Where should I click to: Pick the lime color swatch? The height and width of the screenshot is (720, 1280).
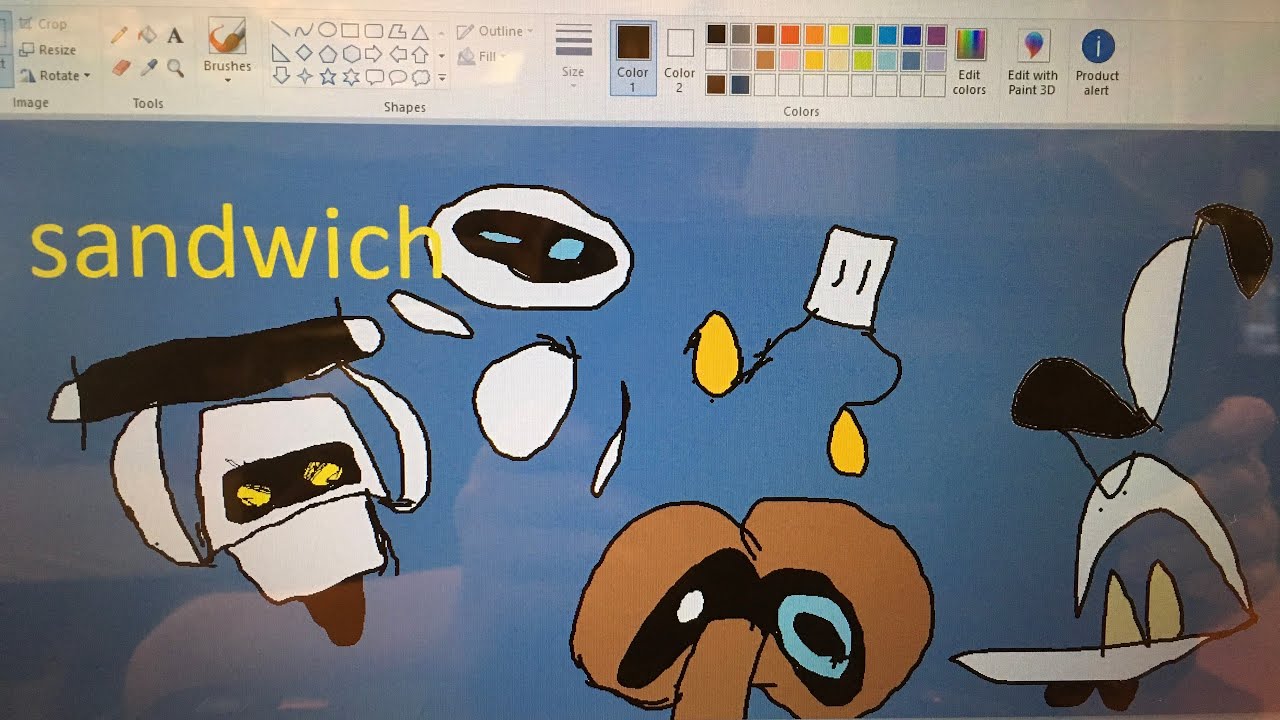tap(863, 60)
